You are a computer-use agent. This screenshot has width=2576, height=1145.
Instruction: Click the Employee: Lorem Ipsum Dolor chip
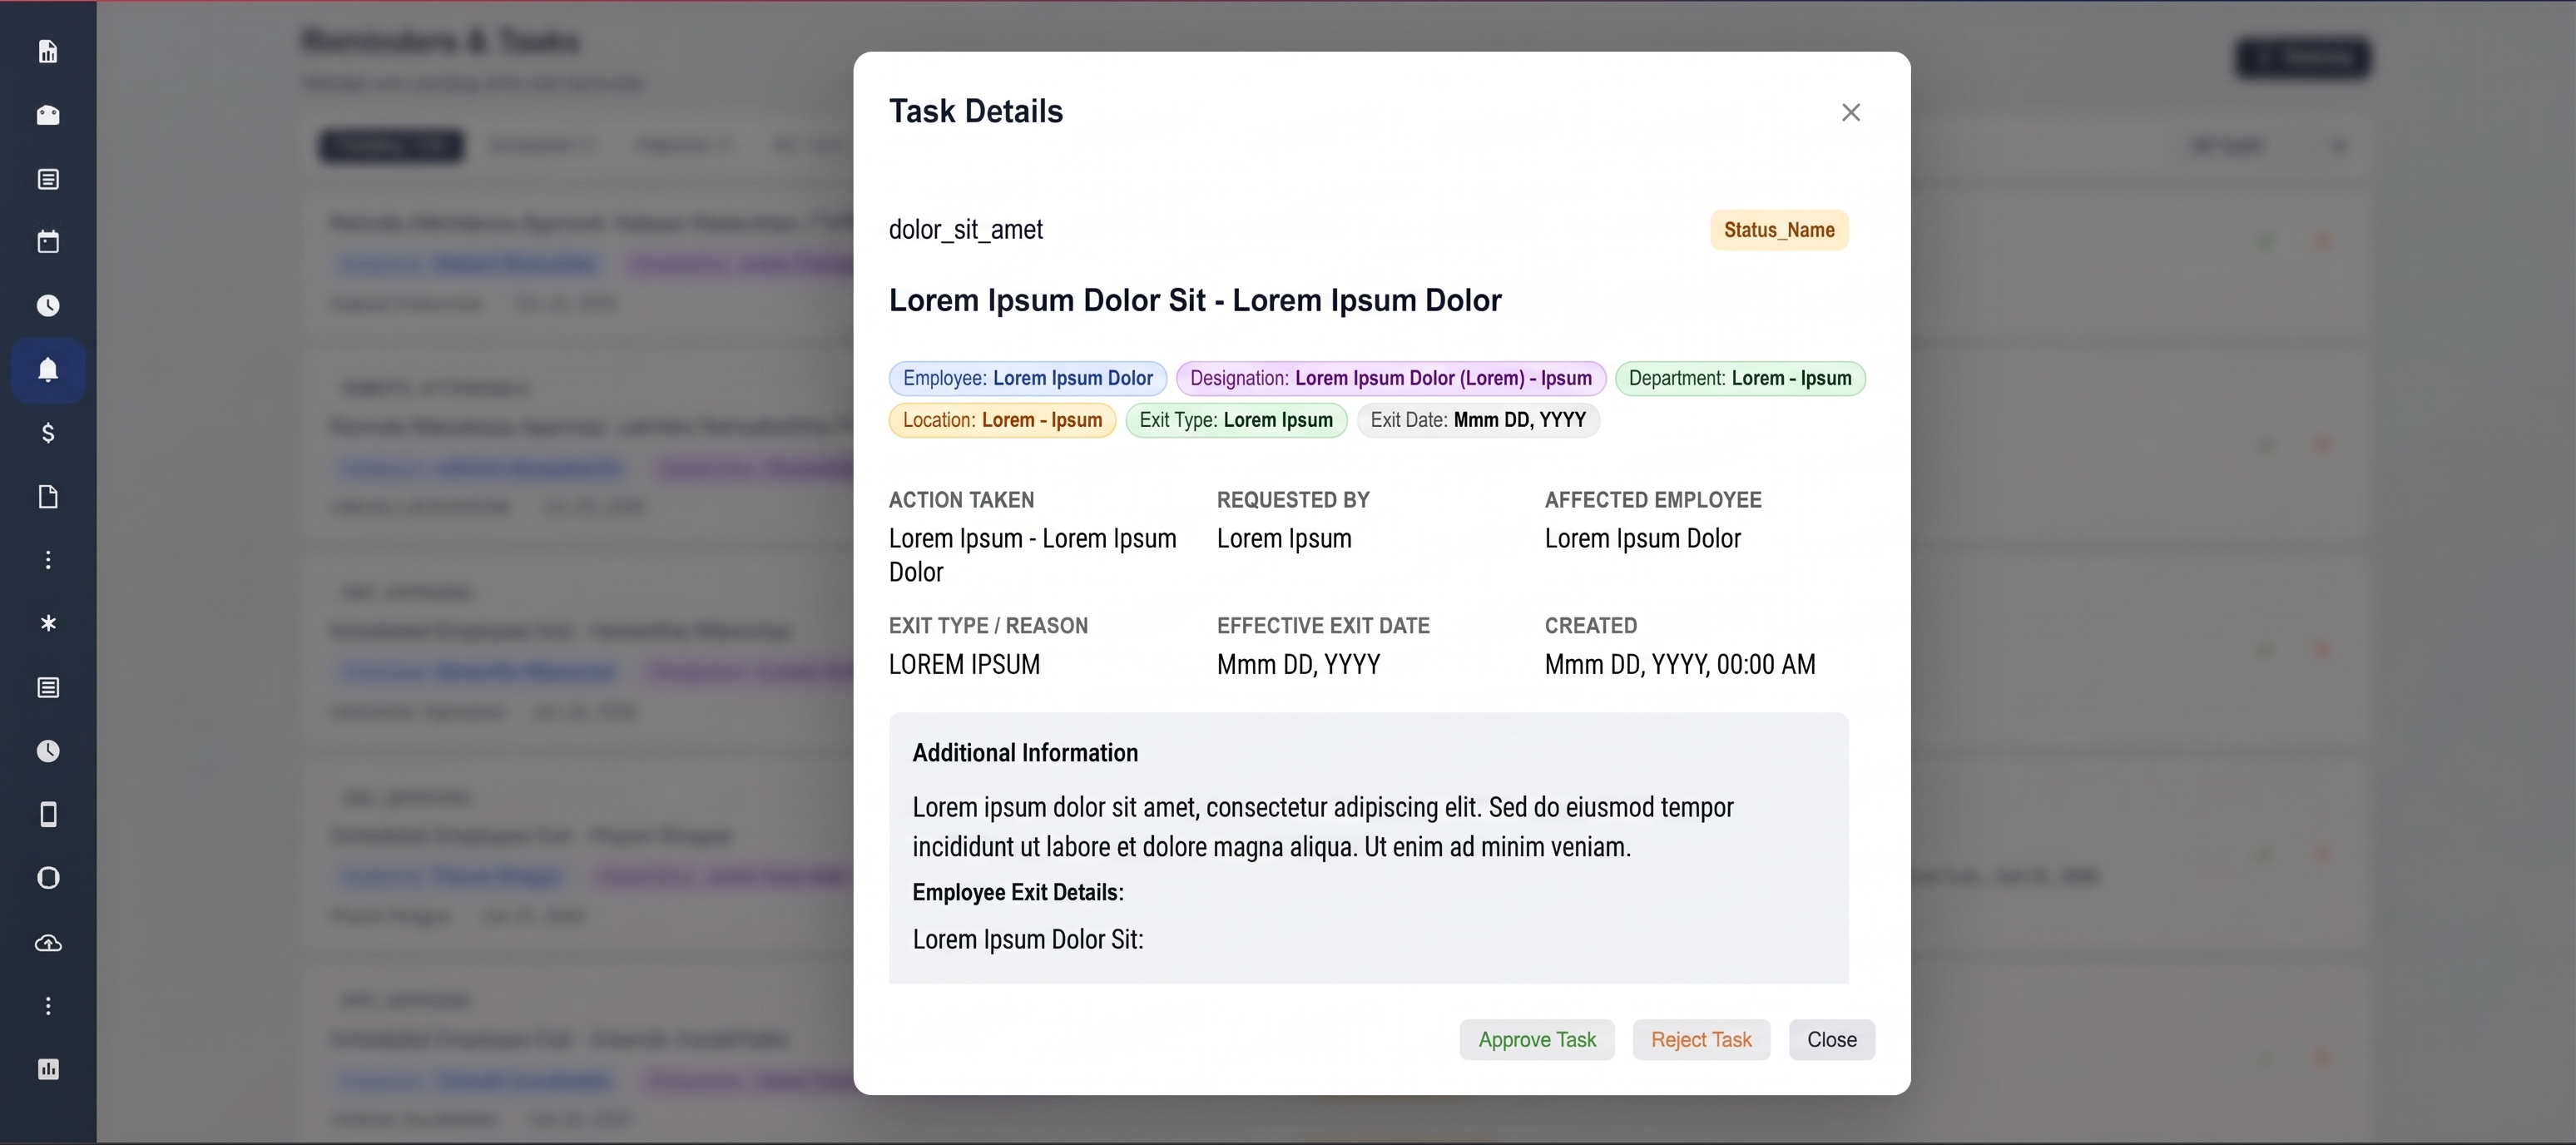click(x=1027, y=378)
